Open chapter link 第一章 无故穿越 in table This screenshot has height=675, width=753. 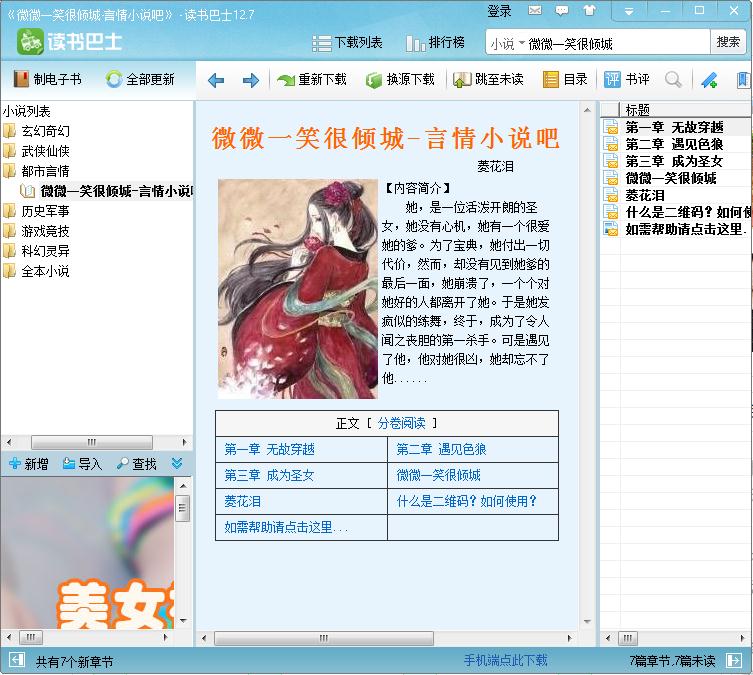pos(269,449)
